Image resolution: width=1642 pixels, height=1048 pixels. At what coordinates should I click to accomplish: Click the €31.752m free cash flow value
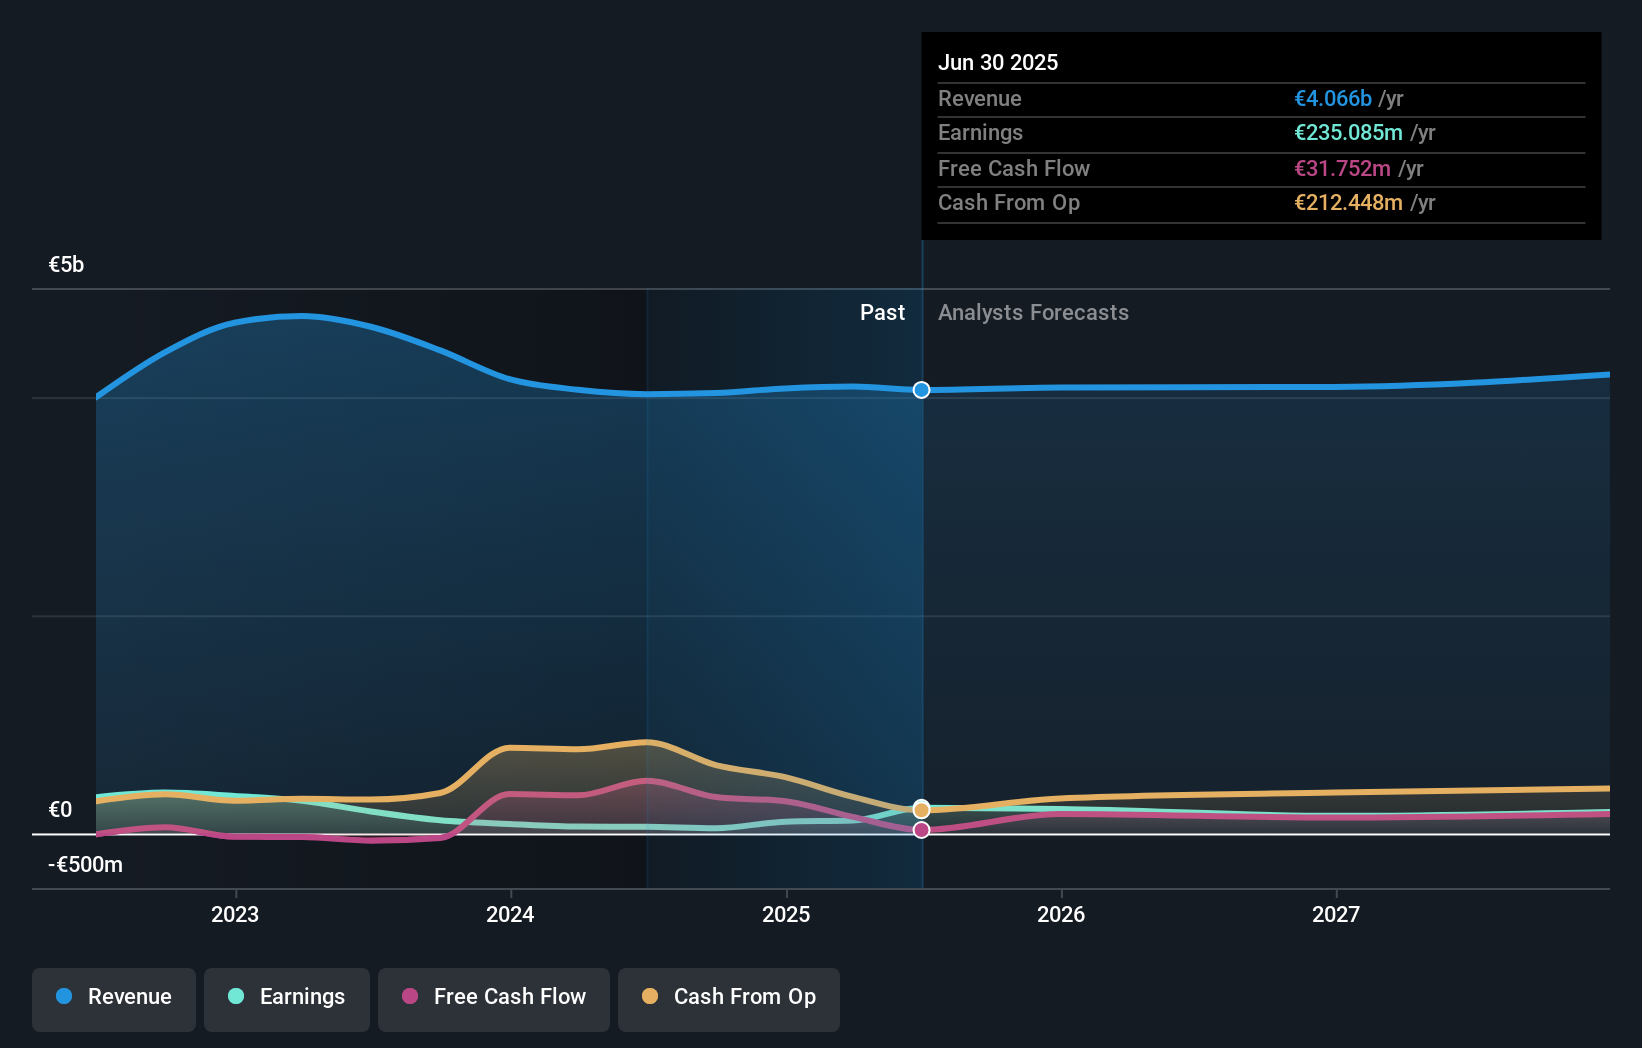[x=1342, y=169]
